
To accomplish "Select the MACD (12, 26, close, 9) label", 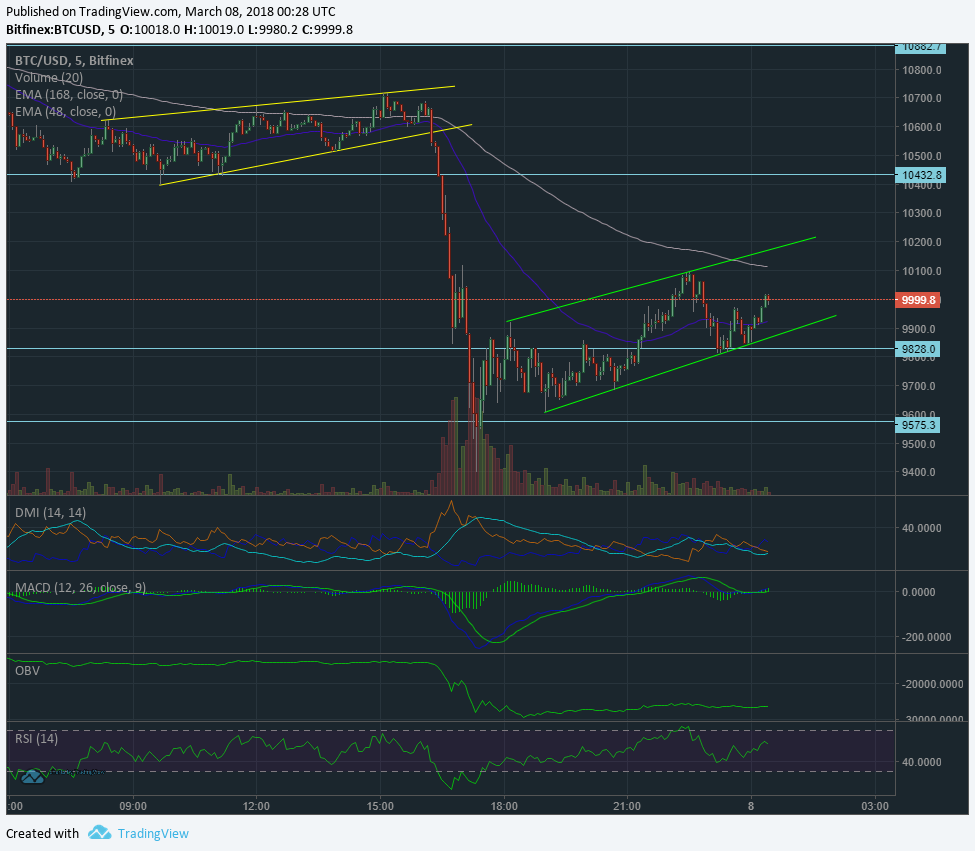I will coord(81,587).
